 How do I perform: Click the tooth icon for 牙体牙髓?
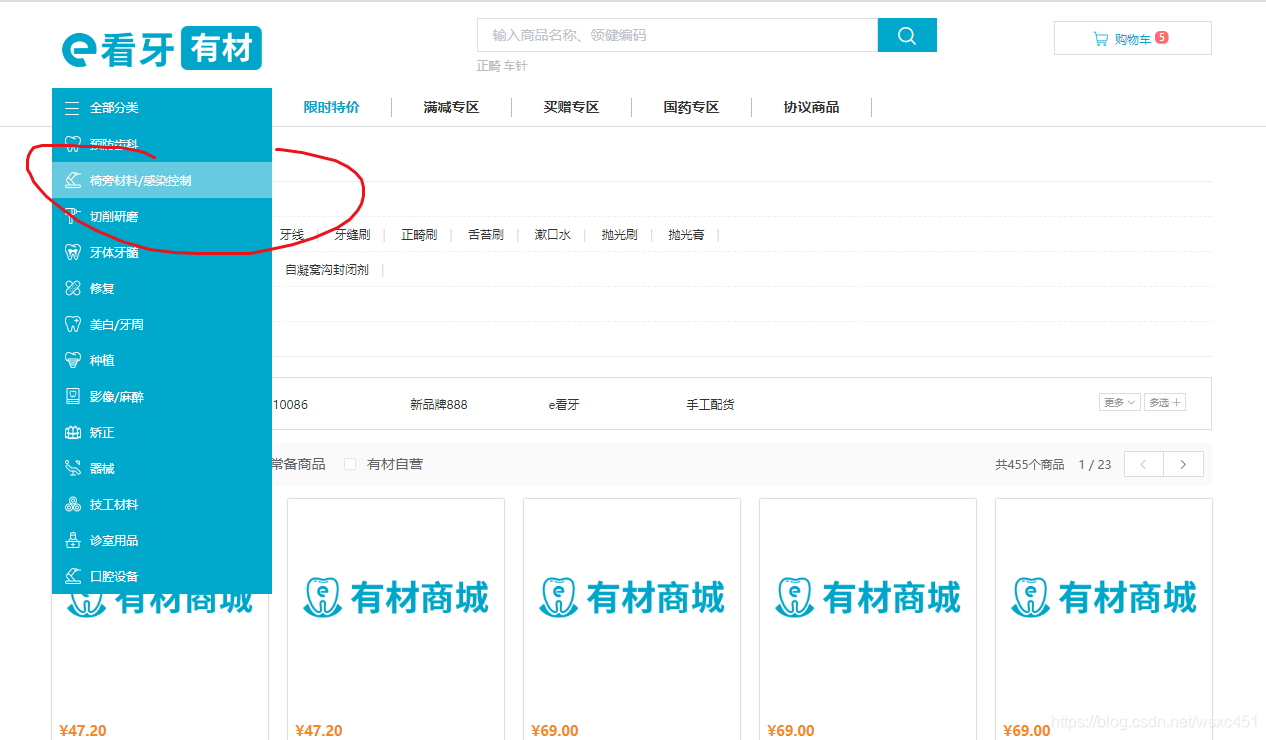click(72, 252)
